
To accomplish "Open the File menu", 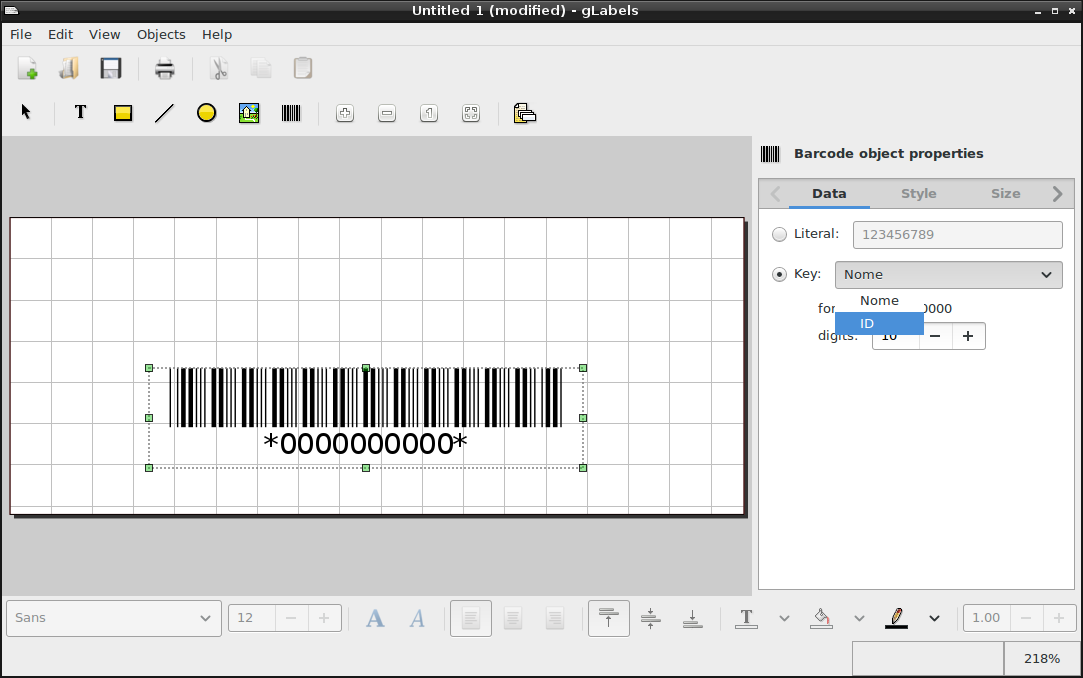I will (x=21, y=35).
